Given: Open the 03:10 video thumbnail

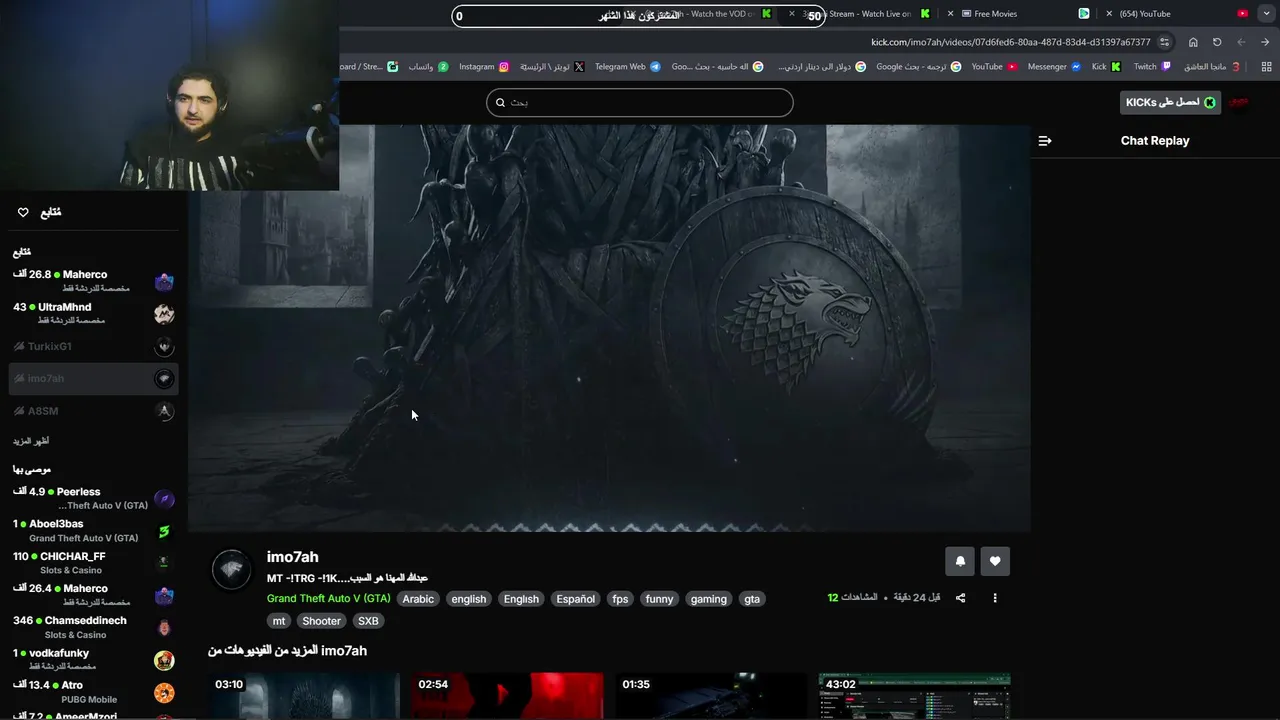Looking at the screenshot, I should (x=305, y=696).
